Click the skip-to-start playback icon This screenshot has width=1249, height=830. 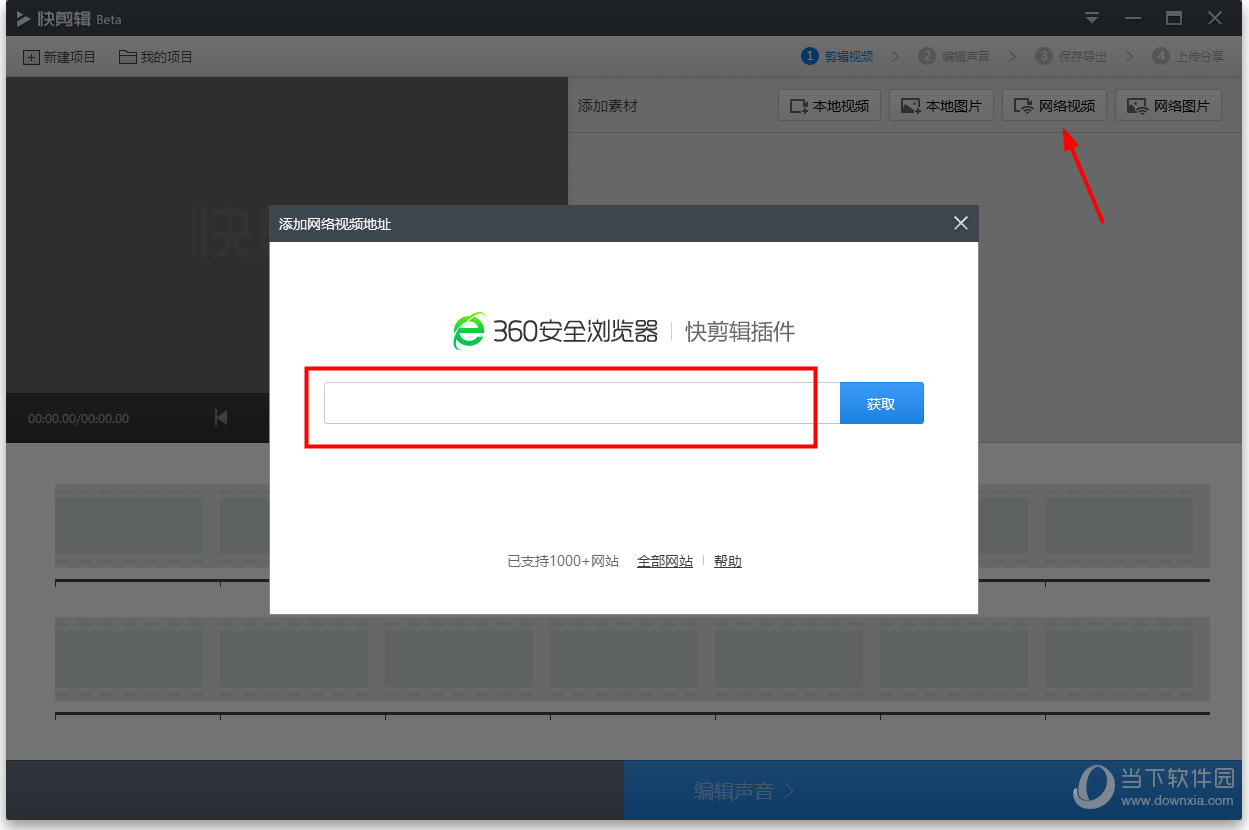click(x=221, y=417)
